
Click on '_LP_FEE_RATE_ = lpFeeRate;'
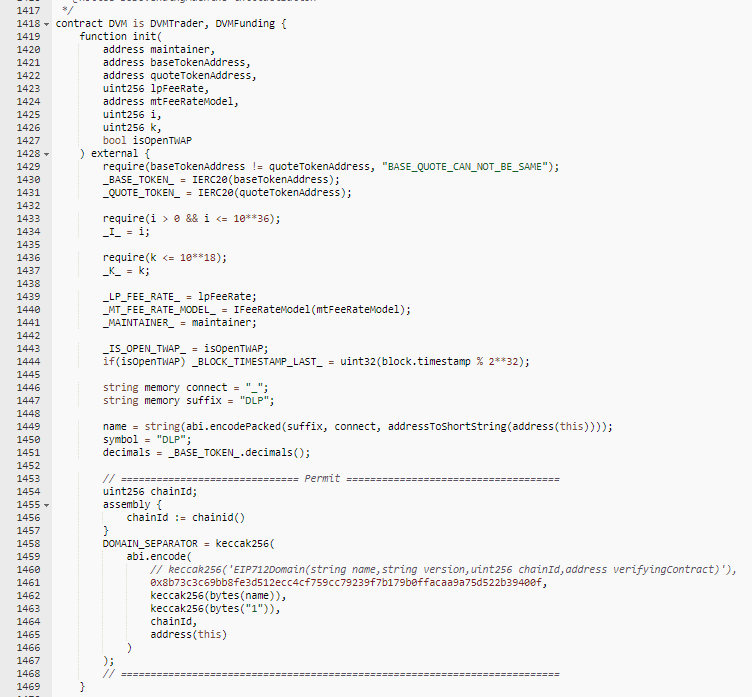(x=179, y=296)
